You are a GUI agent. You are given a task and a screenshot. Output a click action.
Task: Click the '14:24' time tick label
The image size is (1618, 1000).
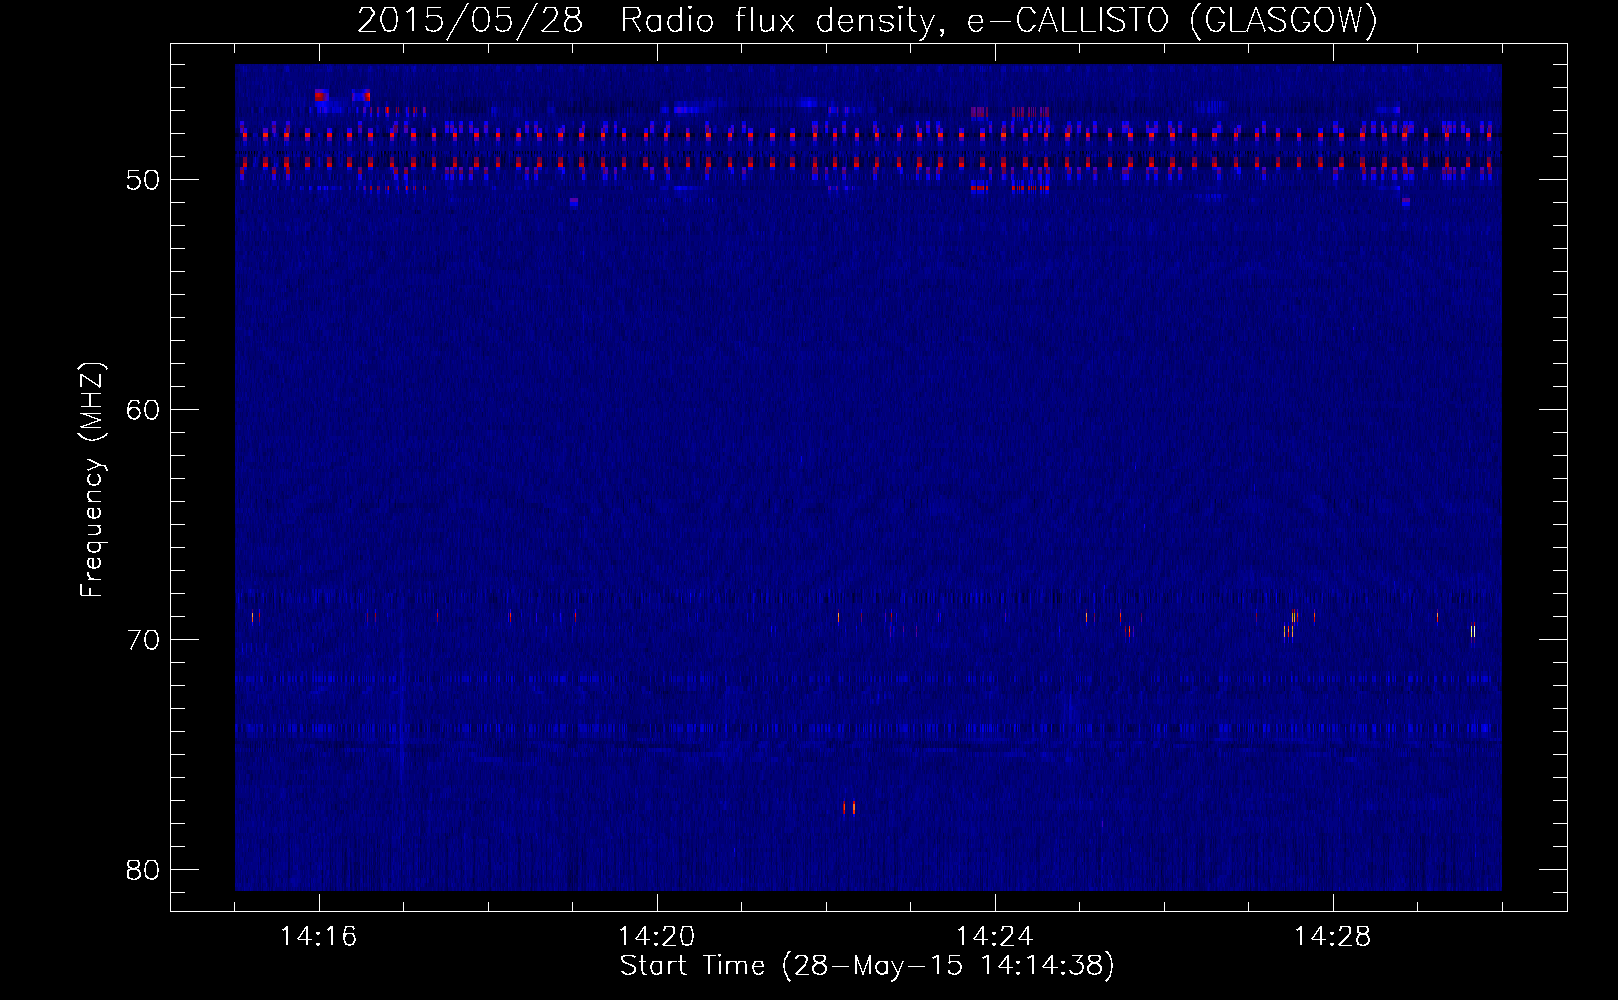point(994,937)
